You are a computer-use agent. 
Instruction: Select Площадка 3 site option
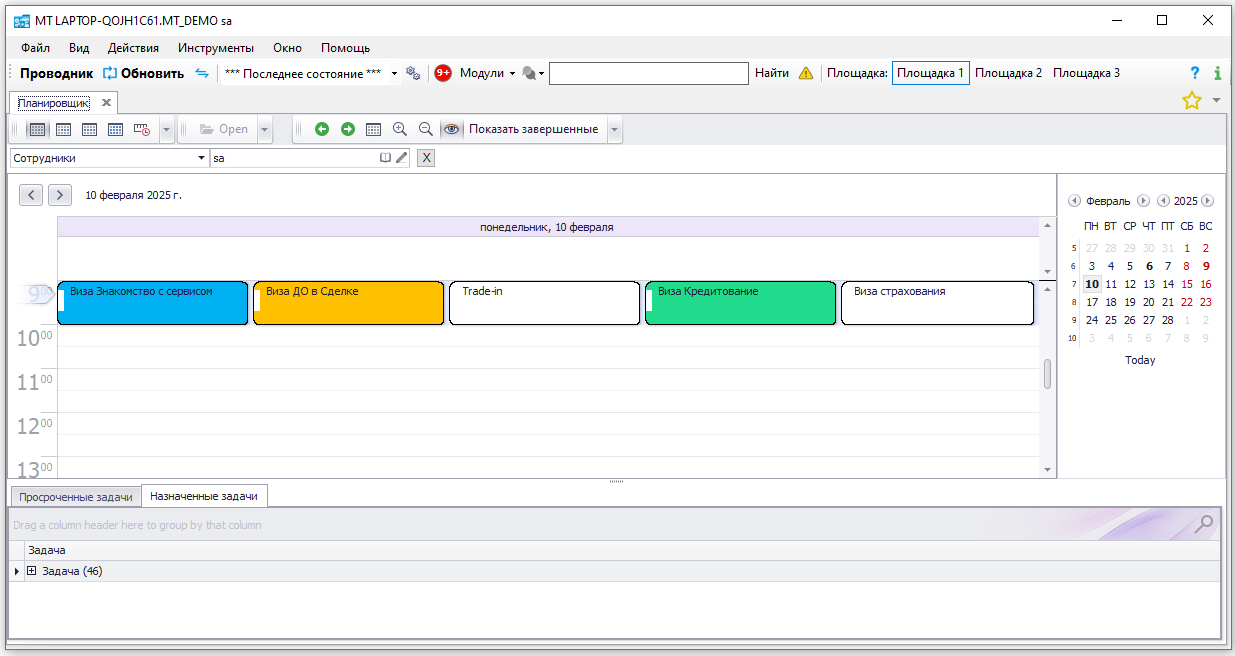click(1086, 73)
